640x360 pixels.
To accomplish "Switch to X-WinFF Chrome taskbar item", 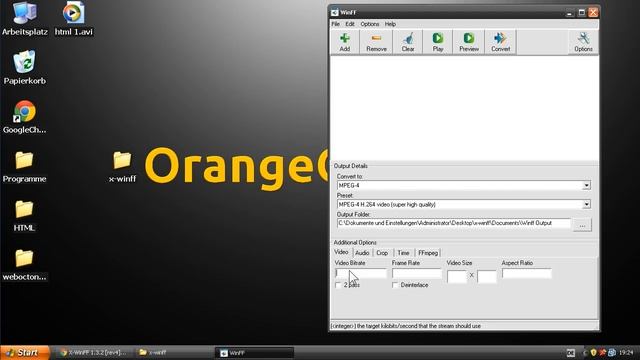I will [93, 353].
